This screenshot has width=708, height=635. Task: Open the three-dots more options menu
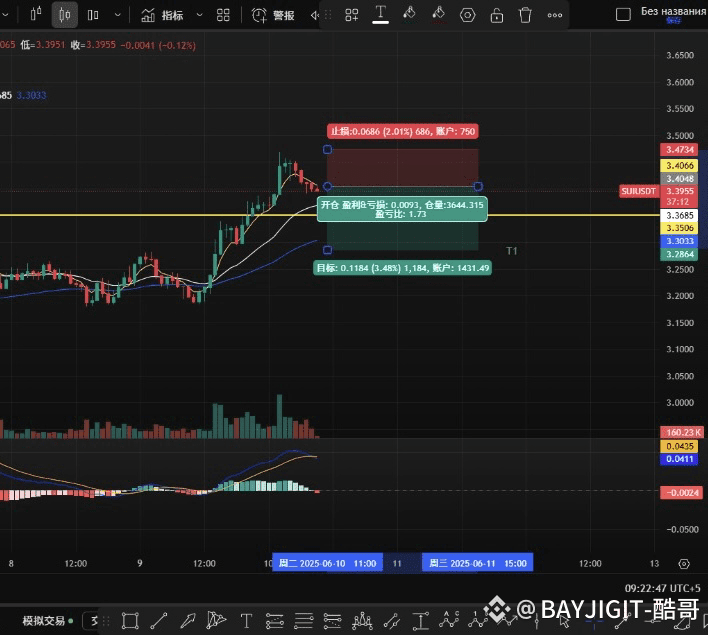tap(554, 15)
